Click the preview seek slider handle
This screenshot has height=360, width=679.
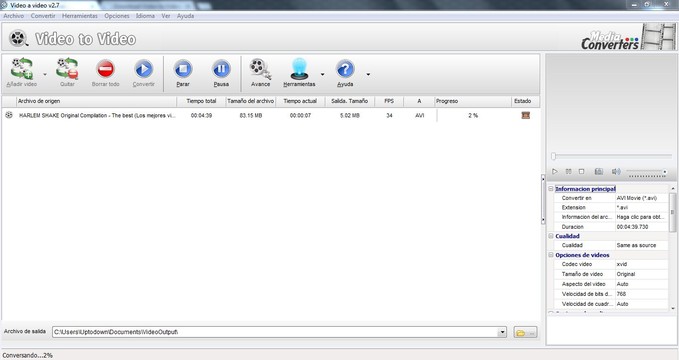(x=553, y=156)
